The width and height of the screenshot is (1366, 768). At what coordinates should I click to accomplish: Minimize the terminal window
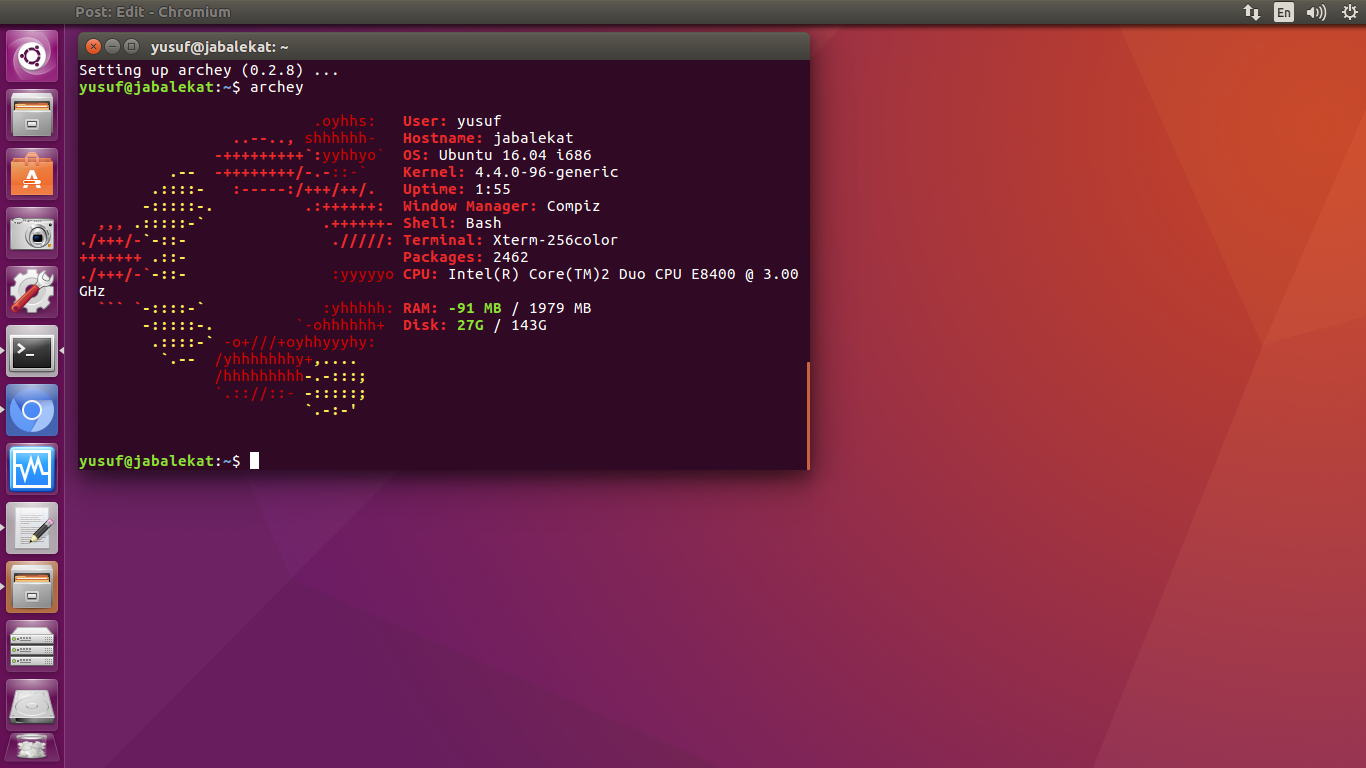click(112, 46)
